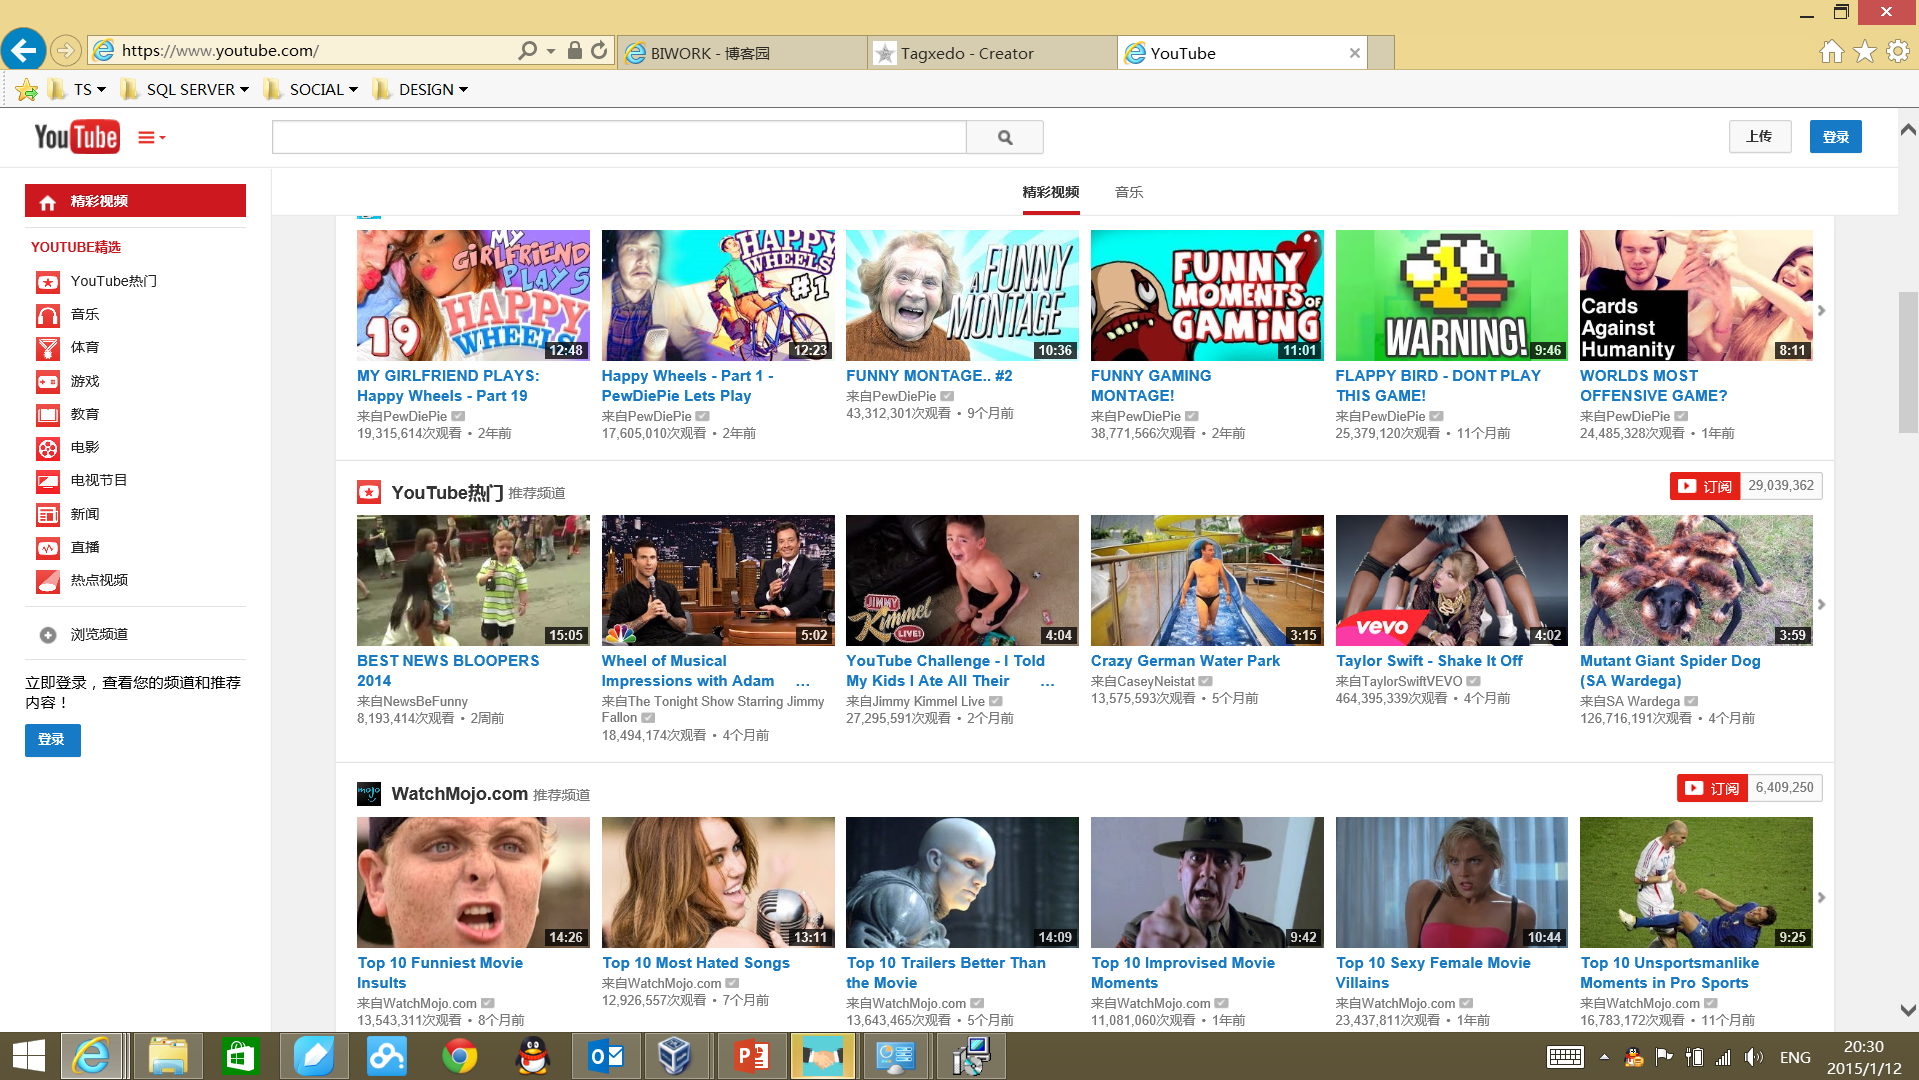Screen dimensions: 1919x1080
Task: Click the search magnifier button
Action: point(1005,137)
